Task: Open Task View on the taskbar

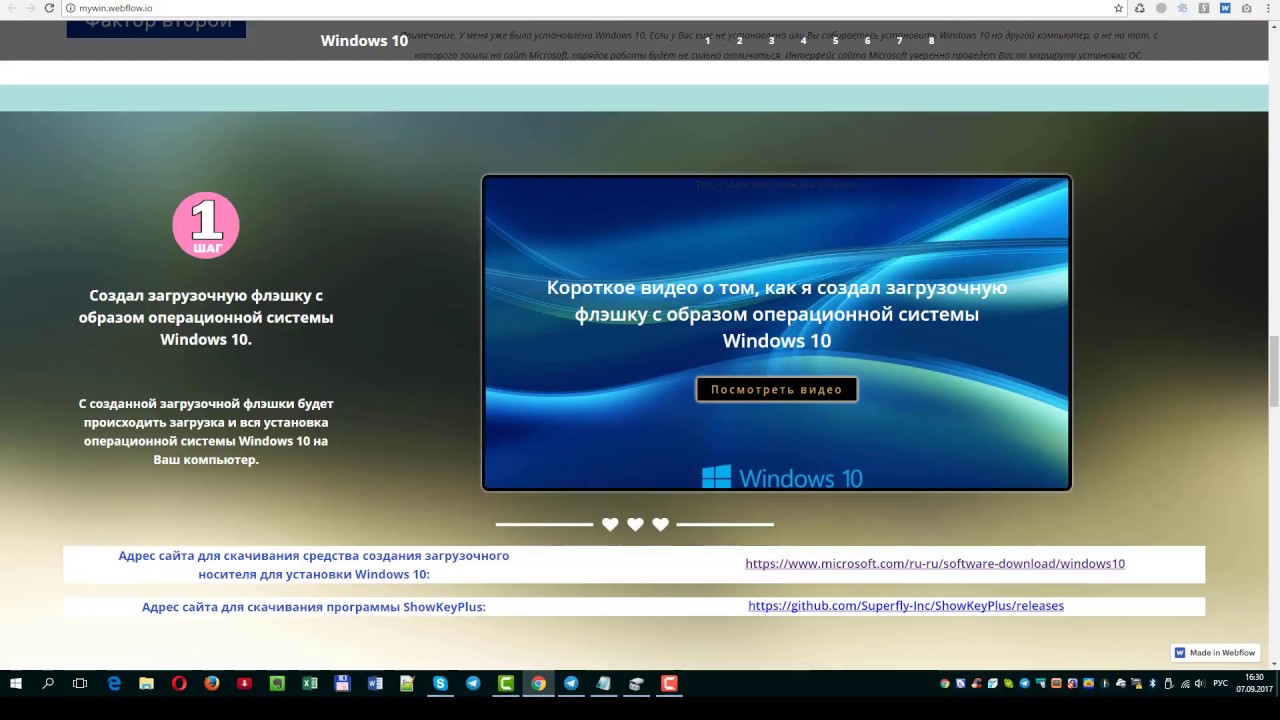Action: 80,684
